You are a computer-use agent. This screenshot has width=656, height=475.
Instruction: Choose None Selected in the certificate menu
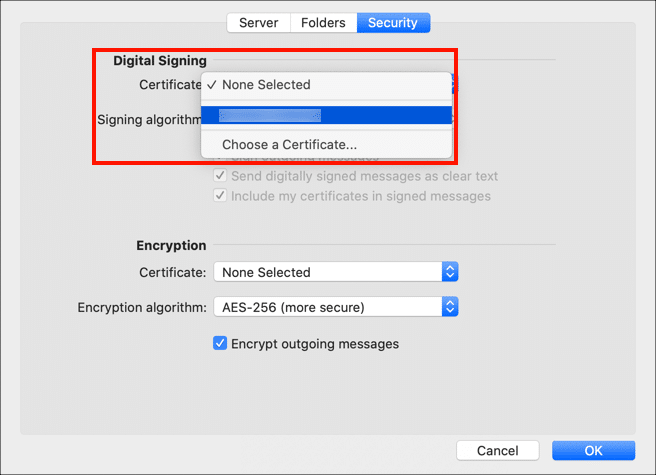point(266,85)
